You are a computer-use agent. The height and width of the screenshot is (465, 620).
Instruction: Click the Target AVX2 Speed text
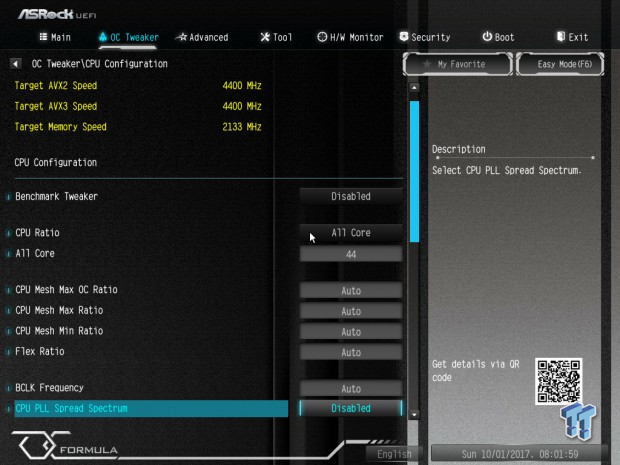click(x=56, y=86)
